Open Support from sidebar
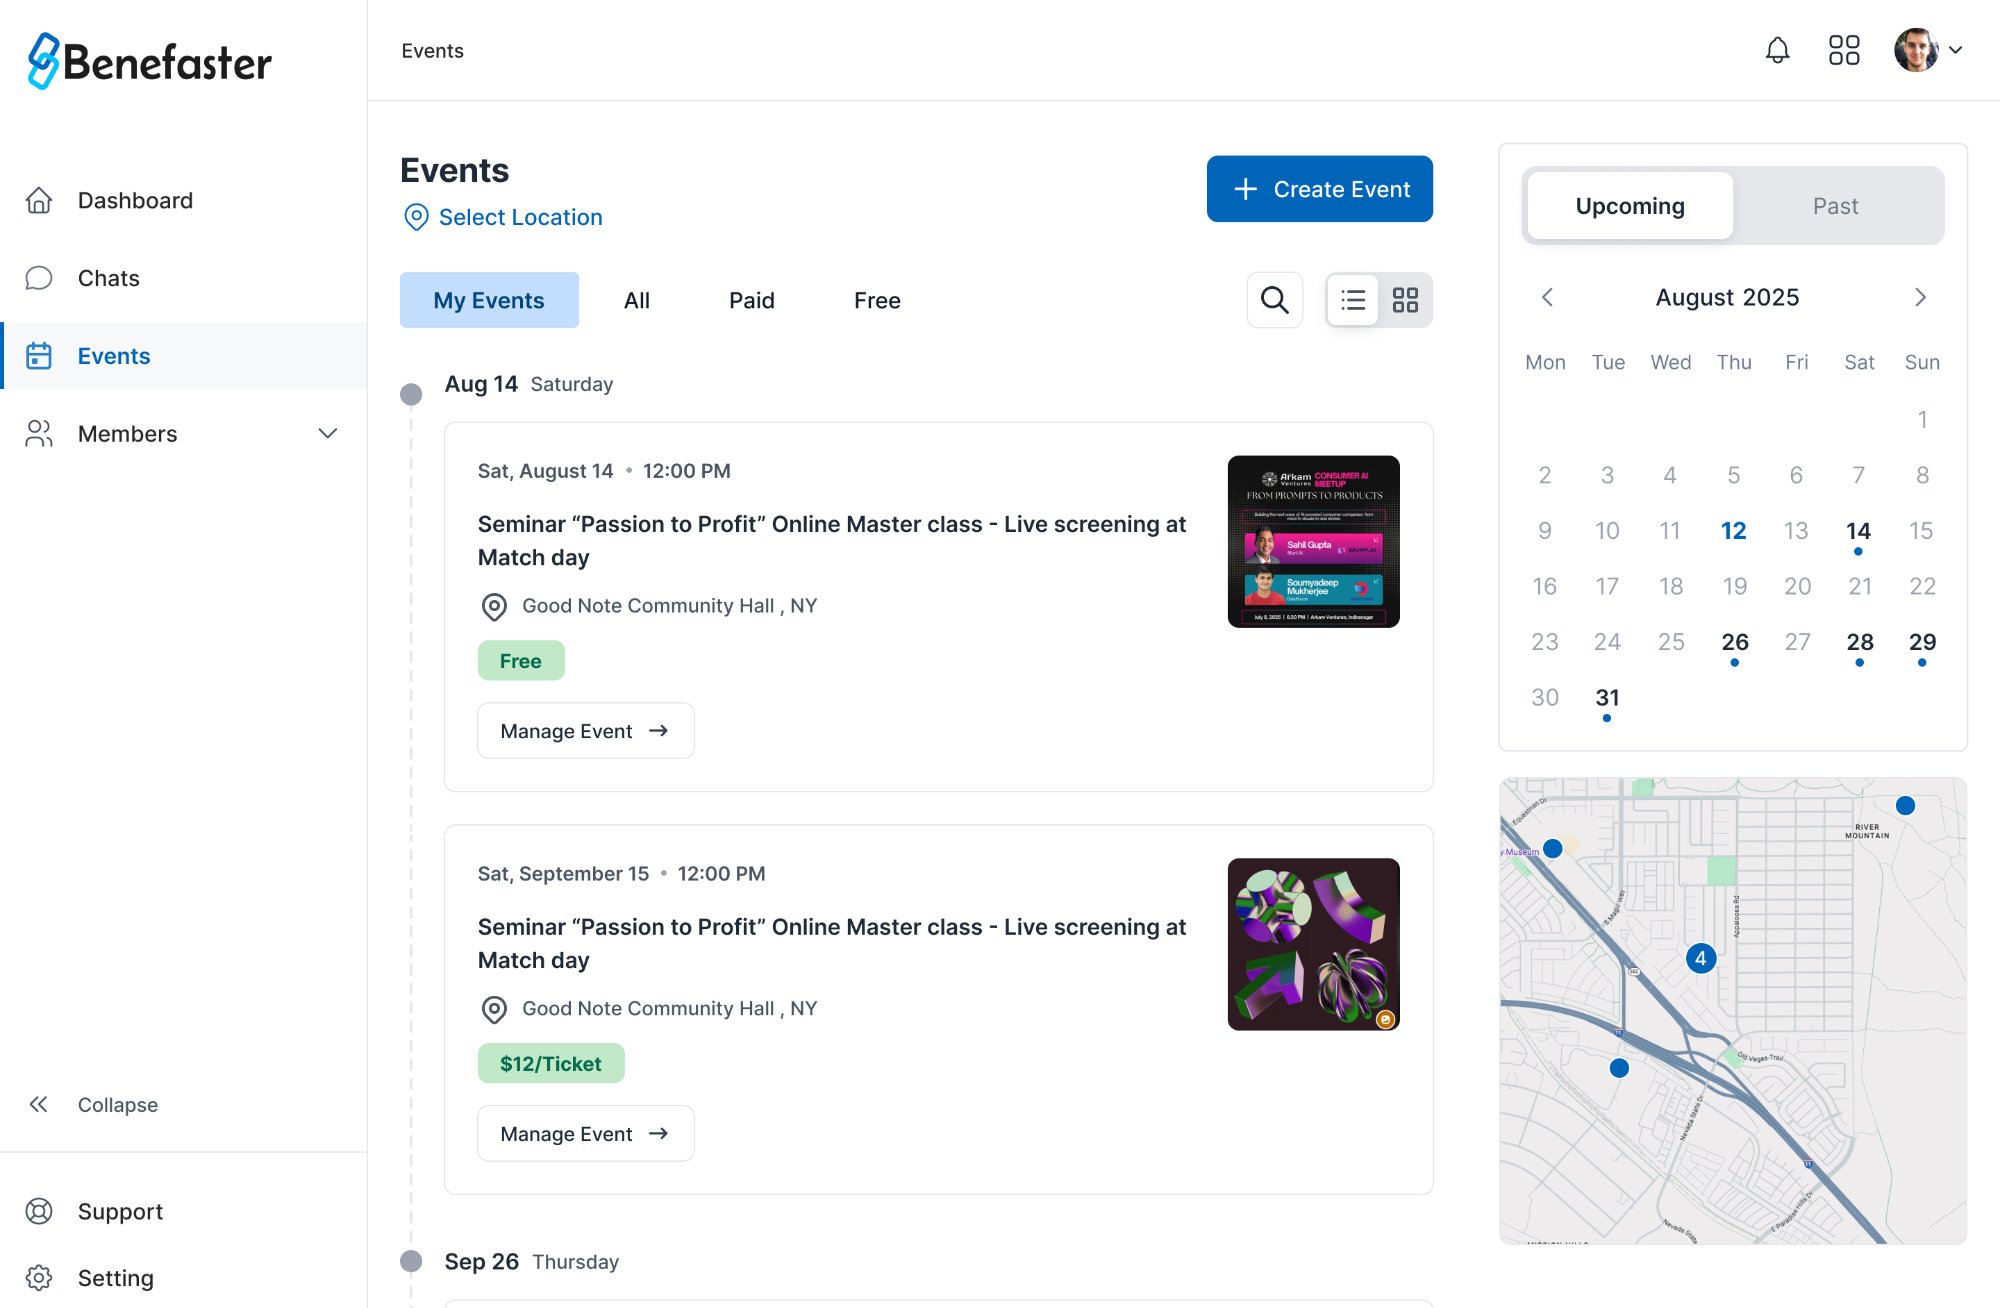Screen dimensions: 2000x1308 point(183,1211)
